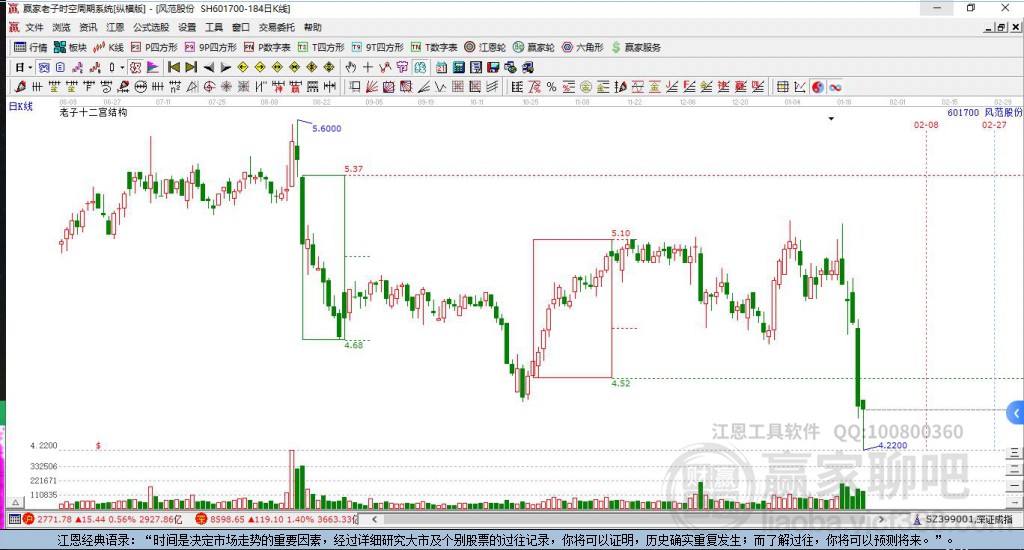Open the 江恩轮 tool
Image resolution: width=1024 pixels, height=550 pixels.
click(x=485, y=47)
